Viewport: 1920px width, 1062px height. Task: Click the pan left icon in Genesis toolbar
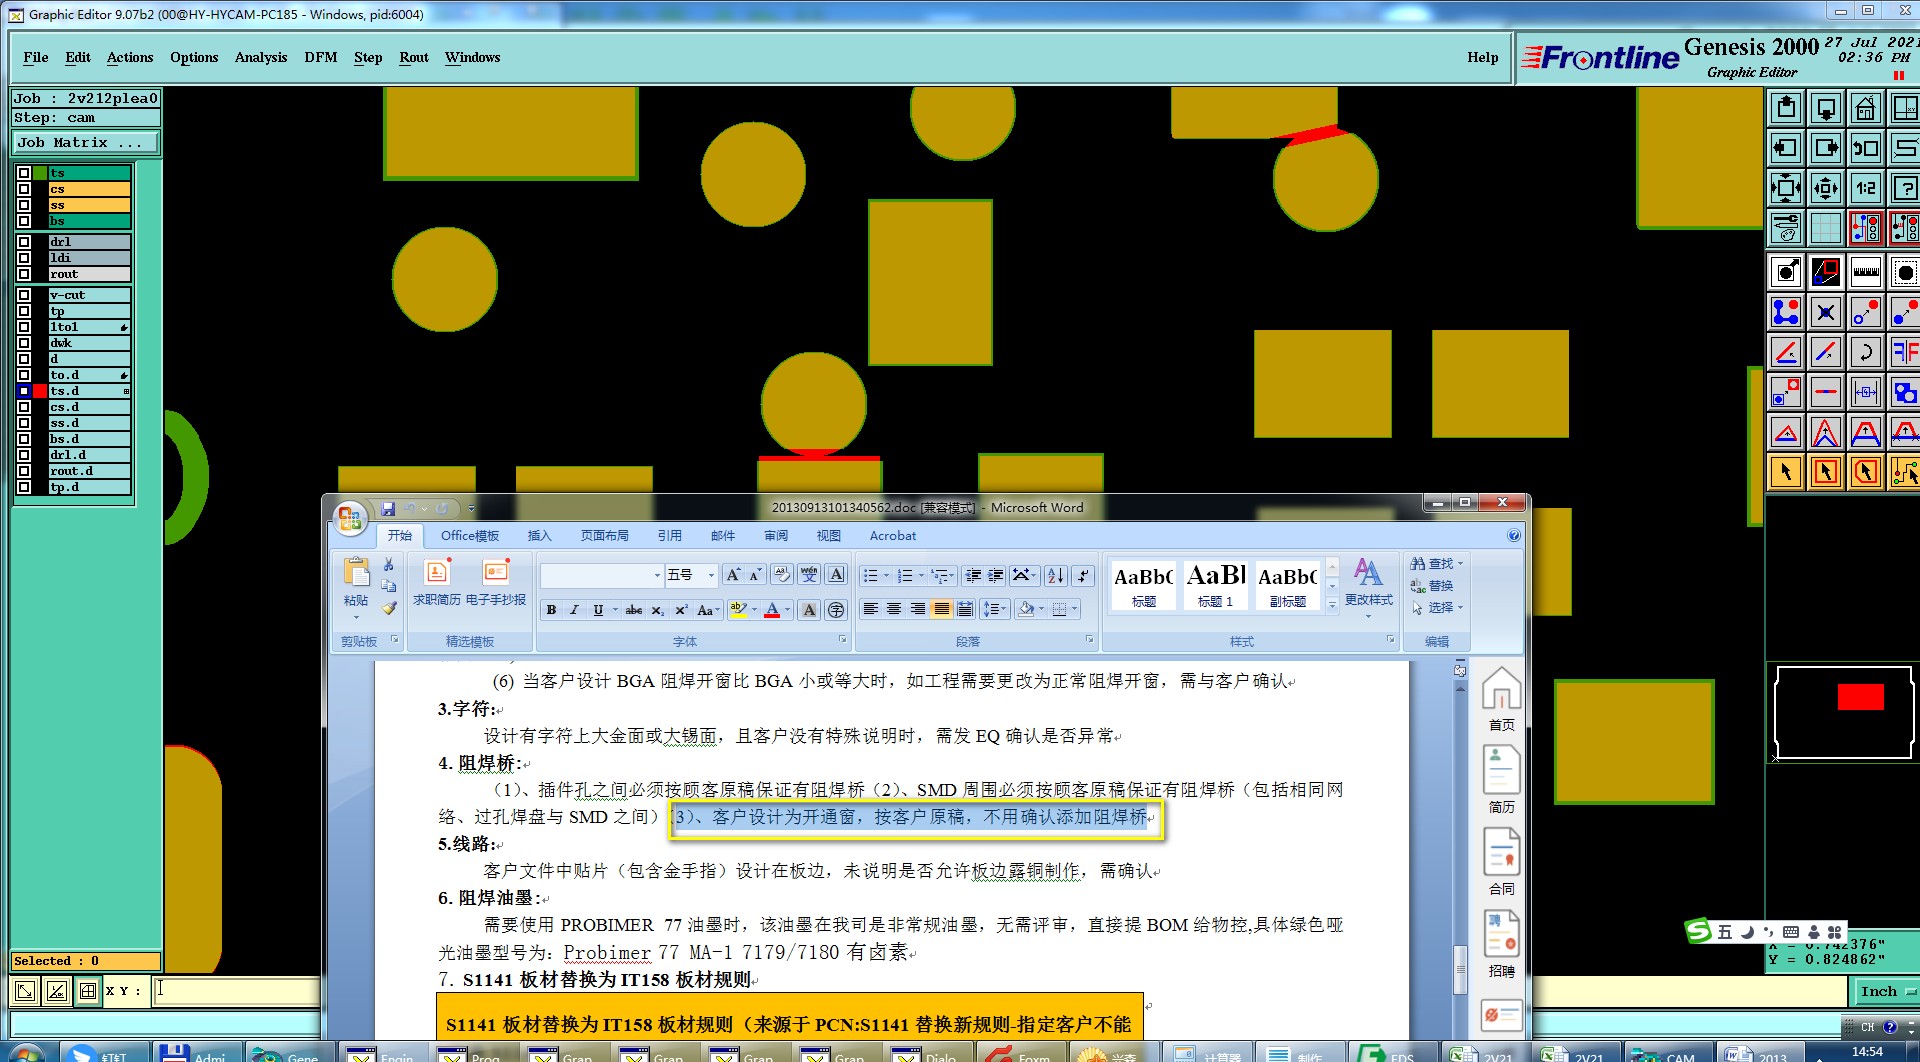click(1786, 148)
